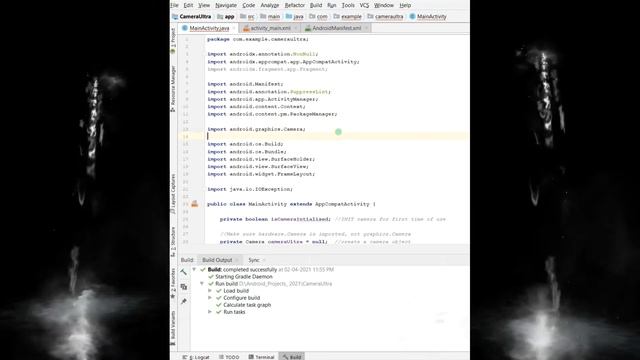640x360 pixels.
Task: Close the AndroidManifest.xml tab
Action: point(367,28)
